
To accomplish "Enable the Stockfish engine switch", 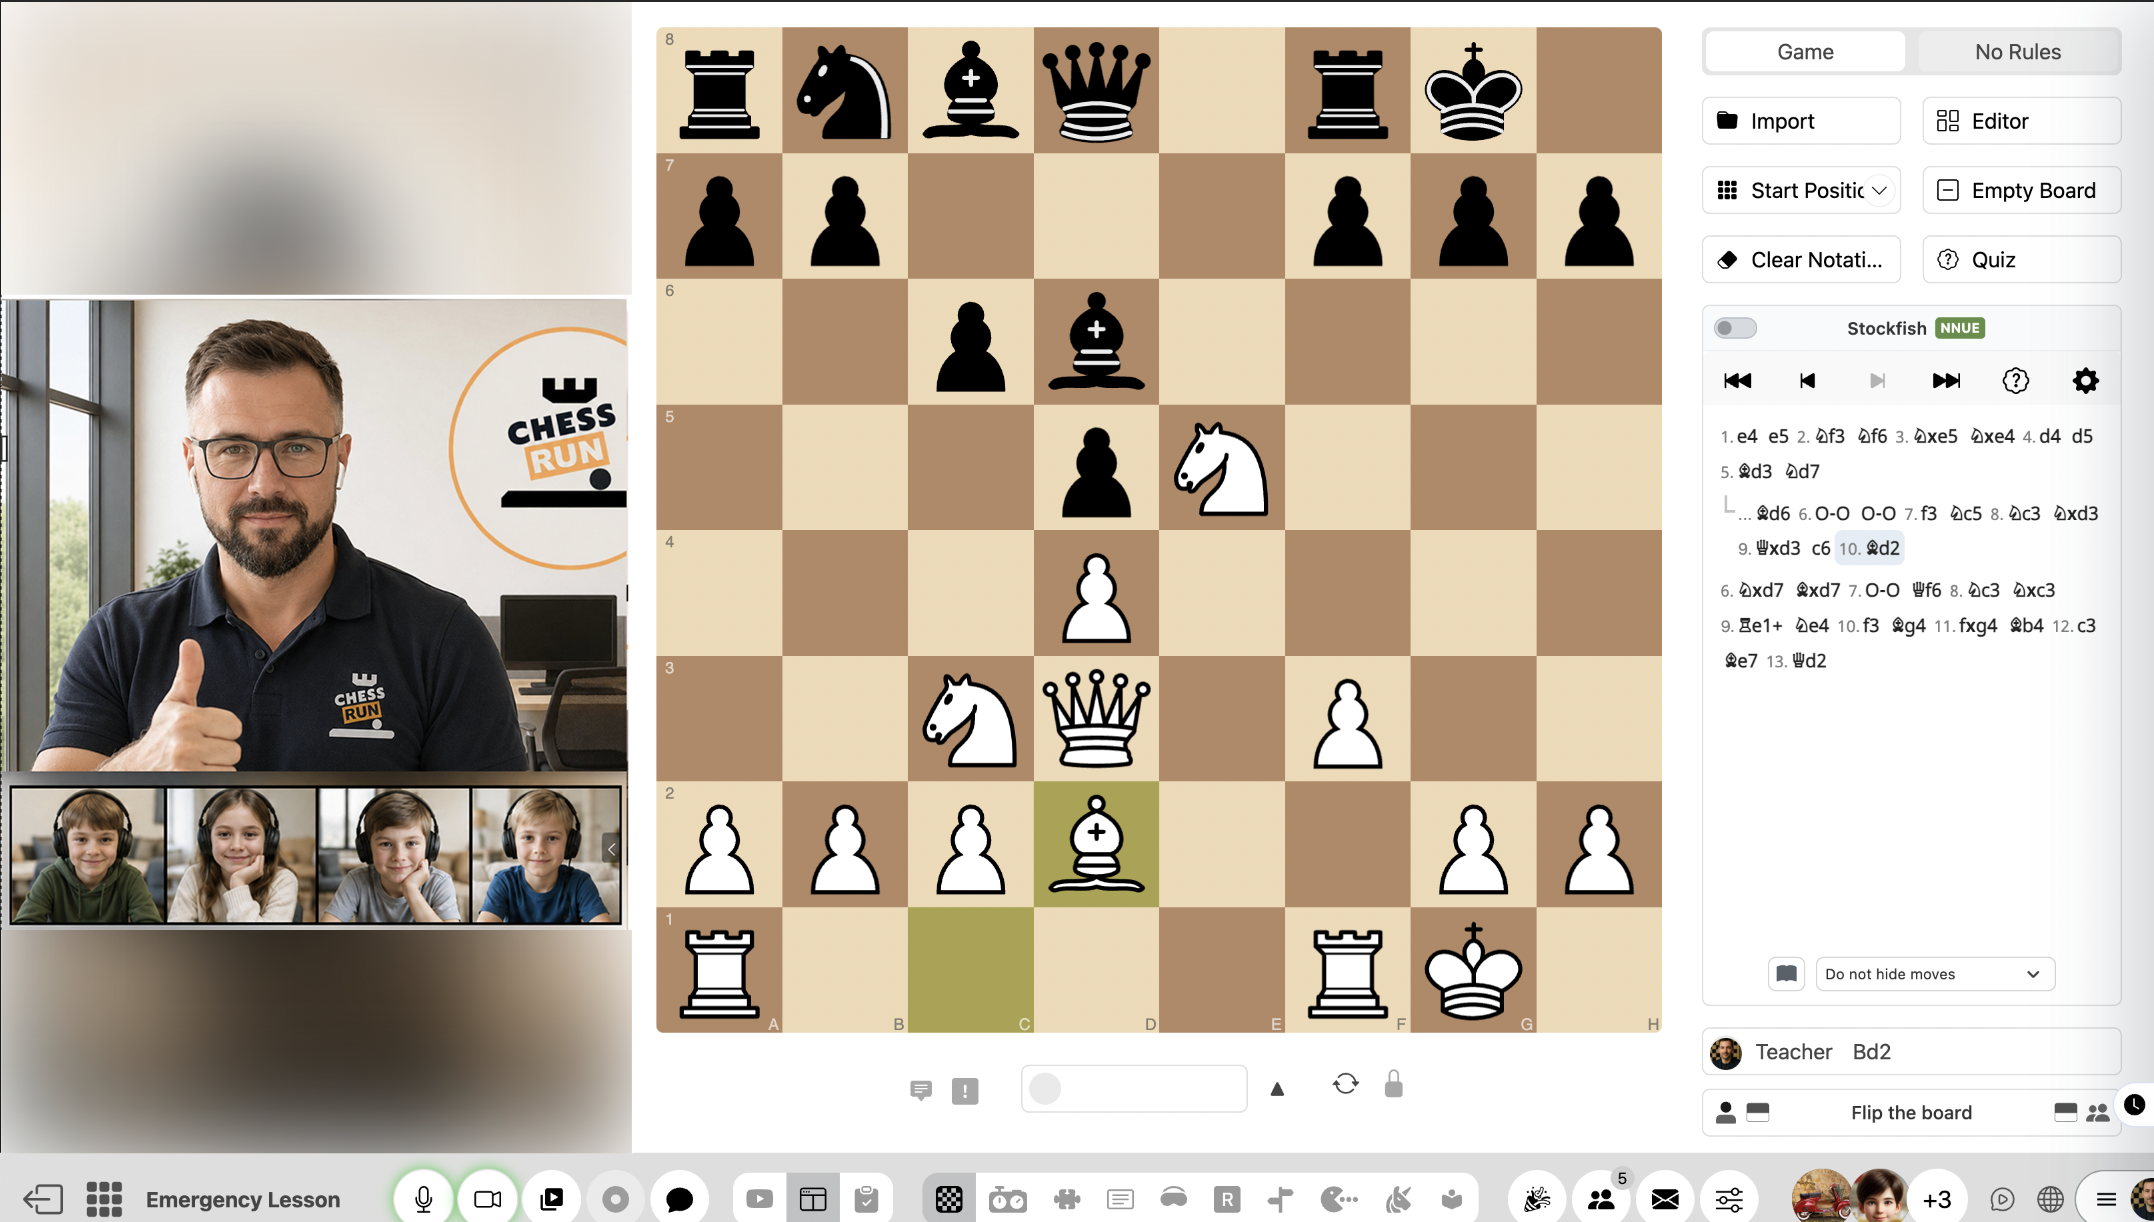I will (x=1735, y=328).
